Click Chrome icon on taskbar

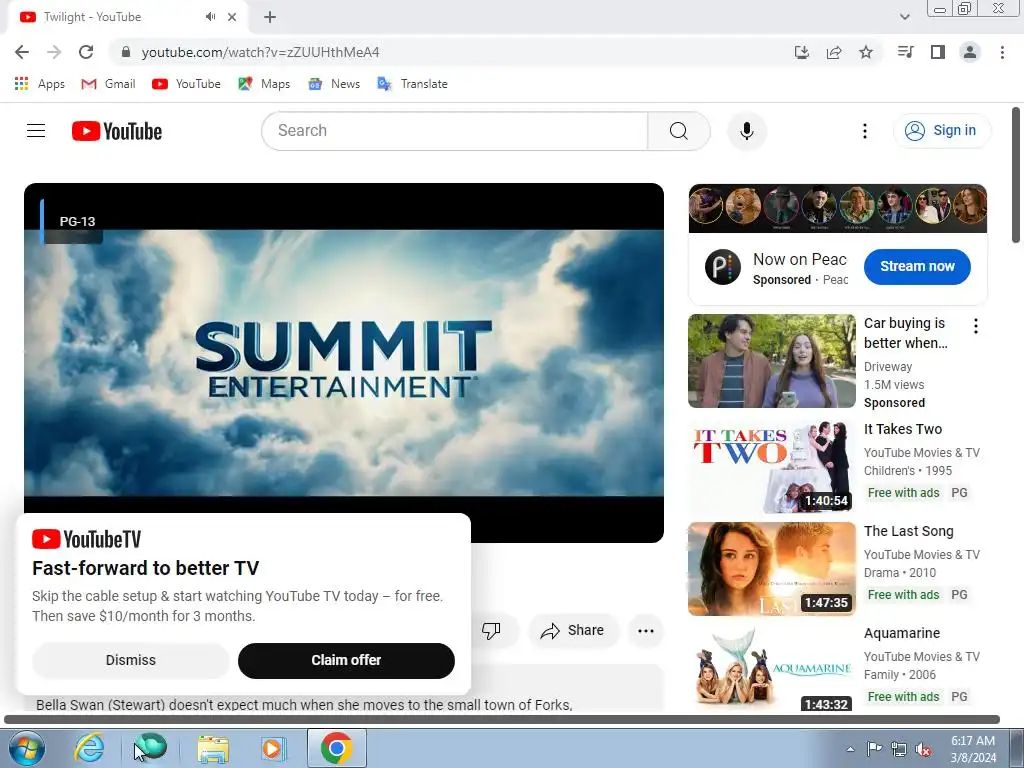336,748
